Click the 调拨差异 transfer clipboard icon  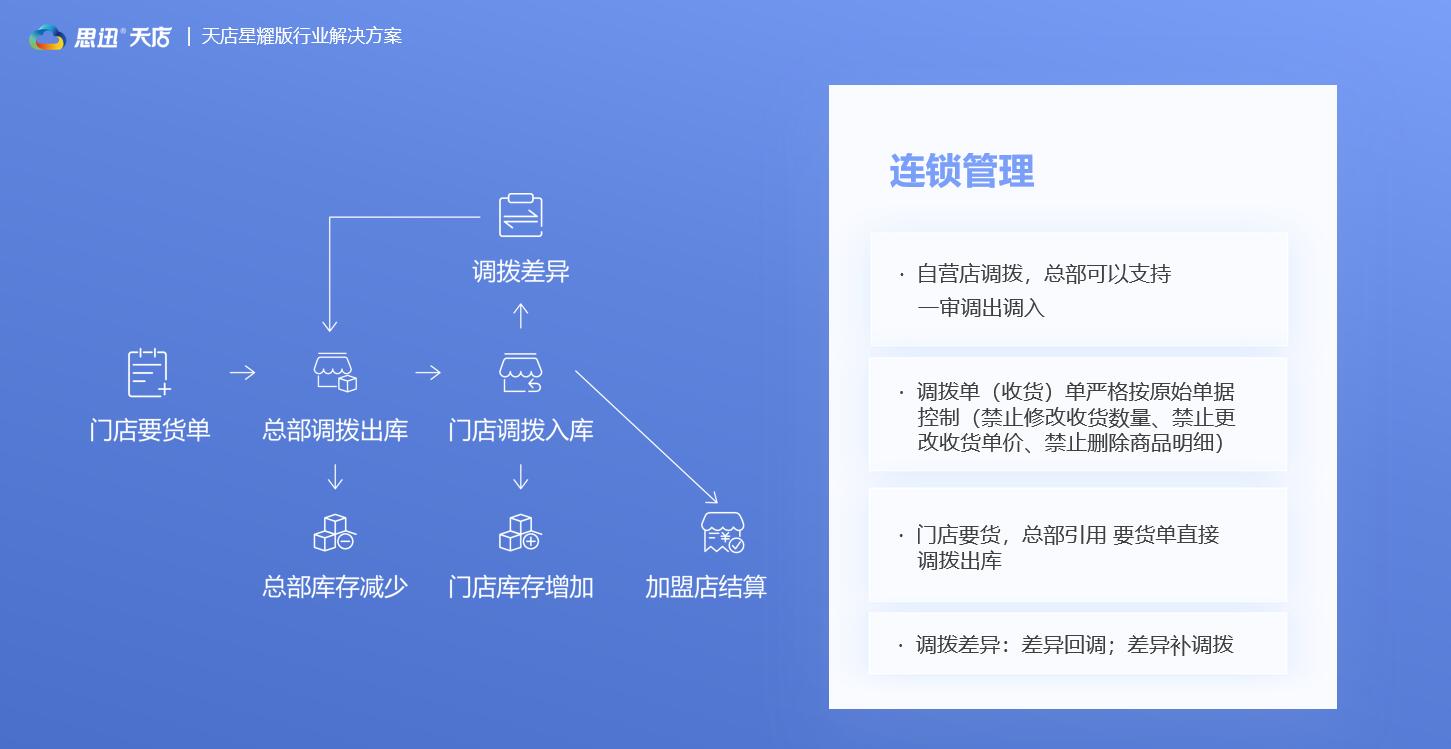(520, 216)
